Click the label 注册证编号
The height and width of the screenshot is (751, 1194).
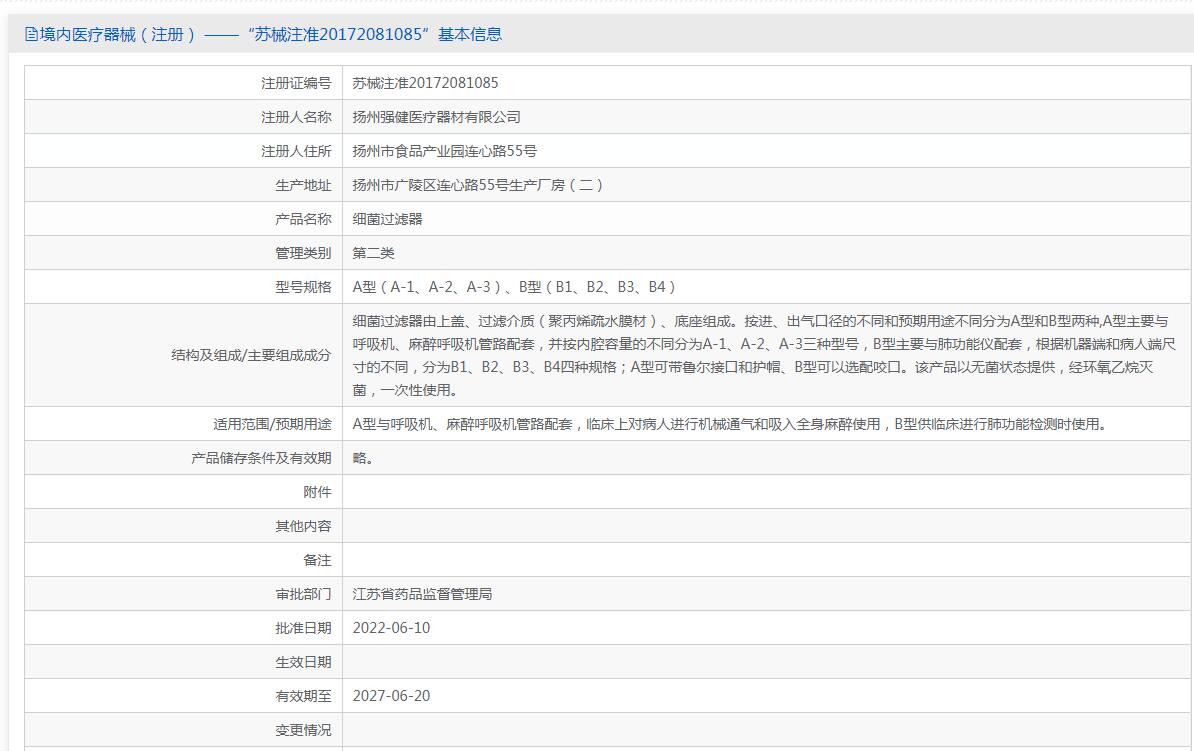(296, 83)
